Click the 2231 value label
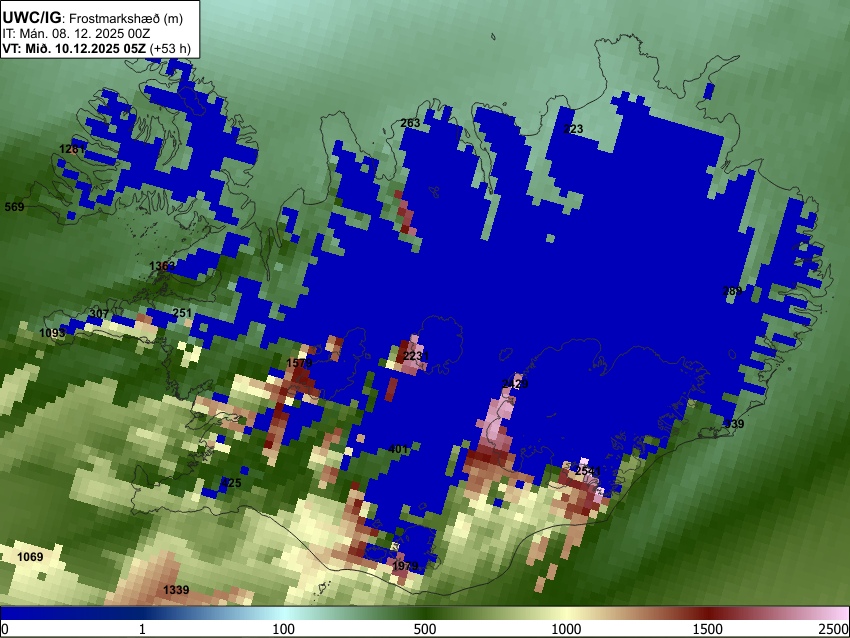 [416, 356]
